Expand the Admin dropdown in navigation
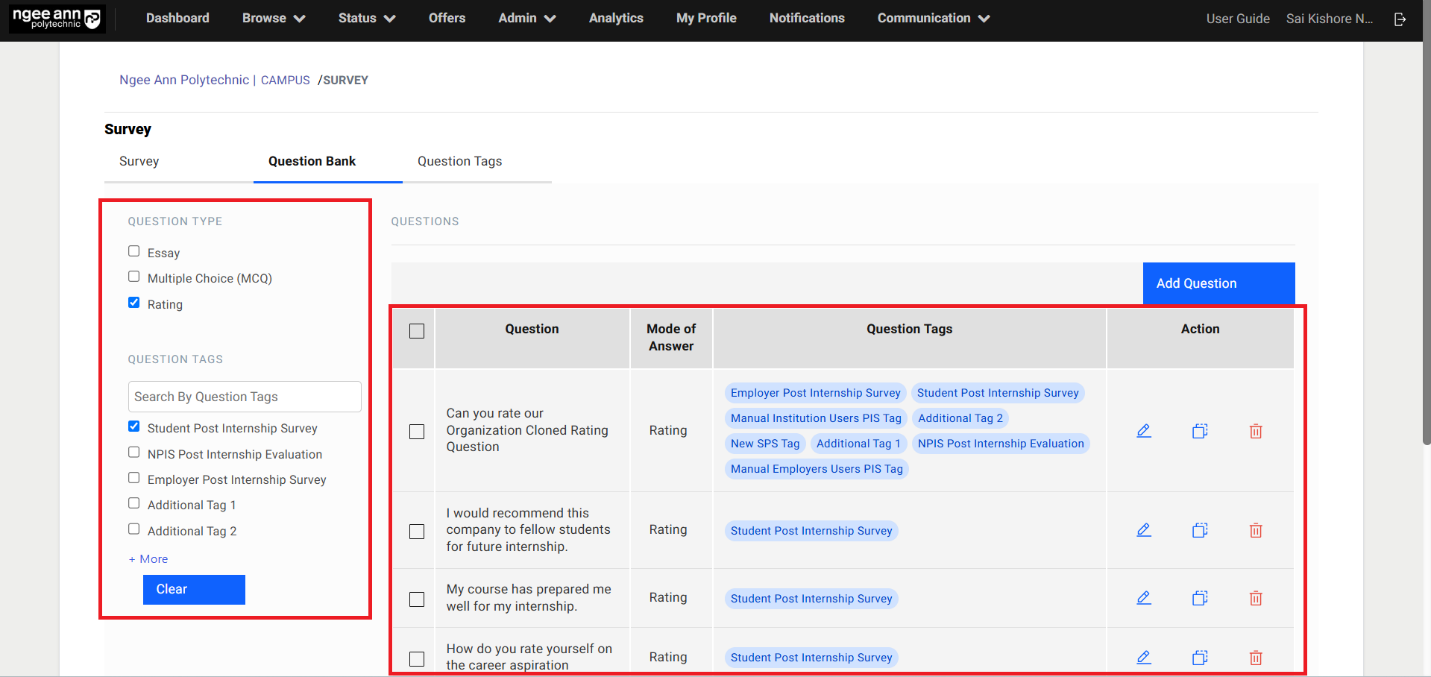1431x677 pixels. pyautogui.click(x=526, y=18)
